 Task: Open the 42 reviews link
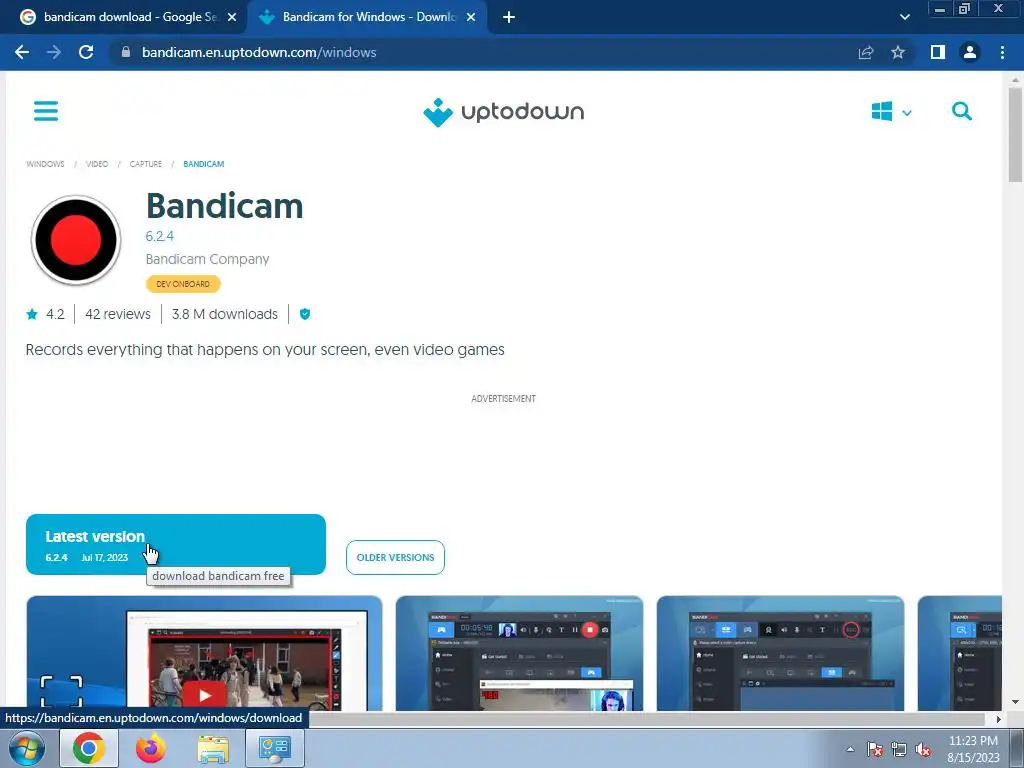(118, 314)
